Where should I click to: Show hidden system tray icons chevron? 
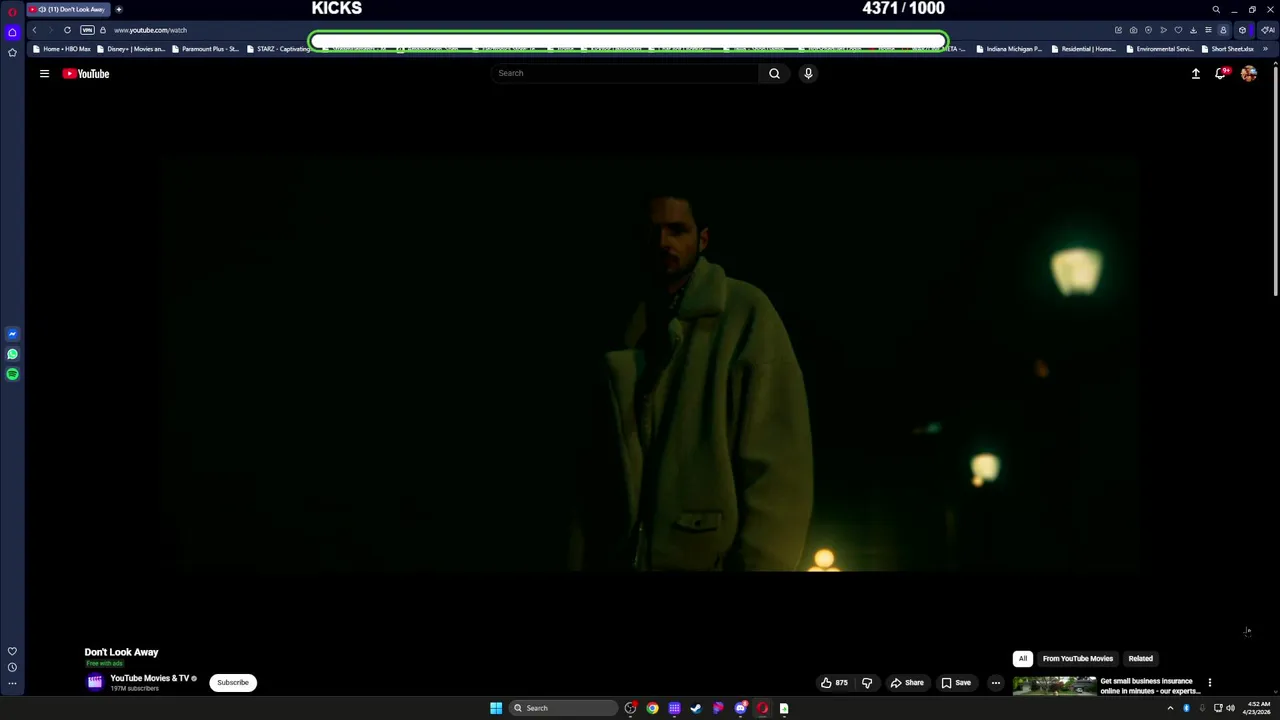(1170, 708)
